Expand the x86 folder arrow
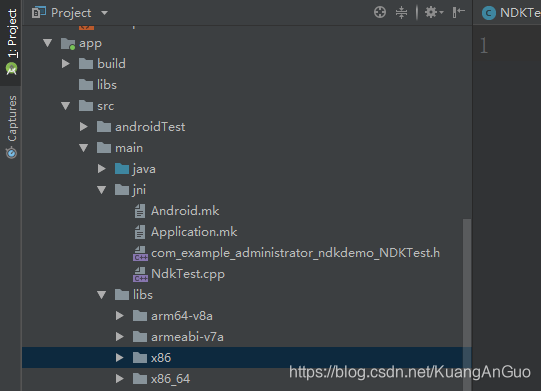Viewport: 541px width, 391px height. point(119,358)
